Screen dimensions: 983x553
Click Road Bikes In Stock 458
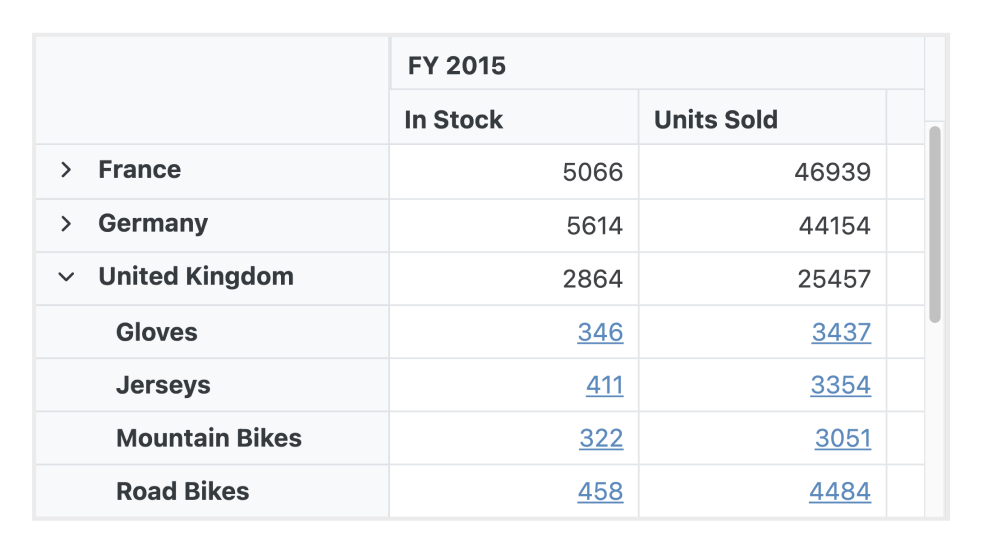tap(600, 491)
